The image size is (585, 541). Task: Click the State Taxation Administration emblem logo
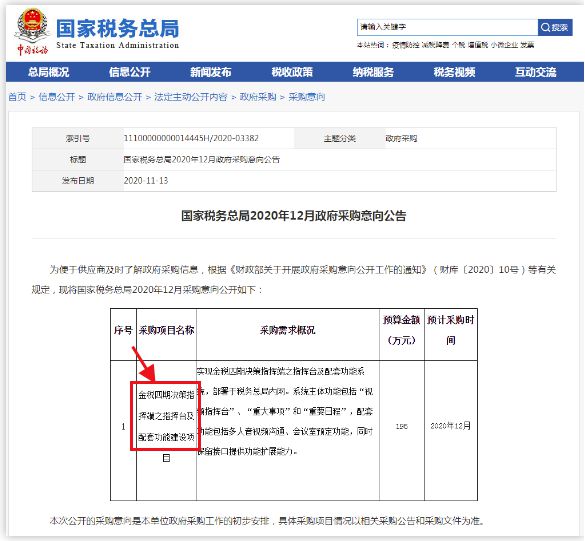[x=32, y=32]
